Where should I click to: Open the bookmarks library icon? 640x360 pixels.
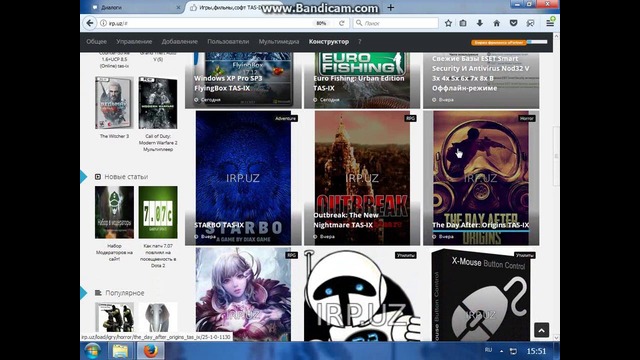463,23
